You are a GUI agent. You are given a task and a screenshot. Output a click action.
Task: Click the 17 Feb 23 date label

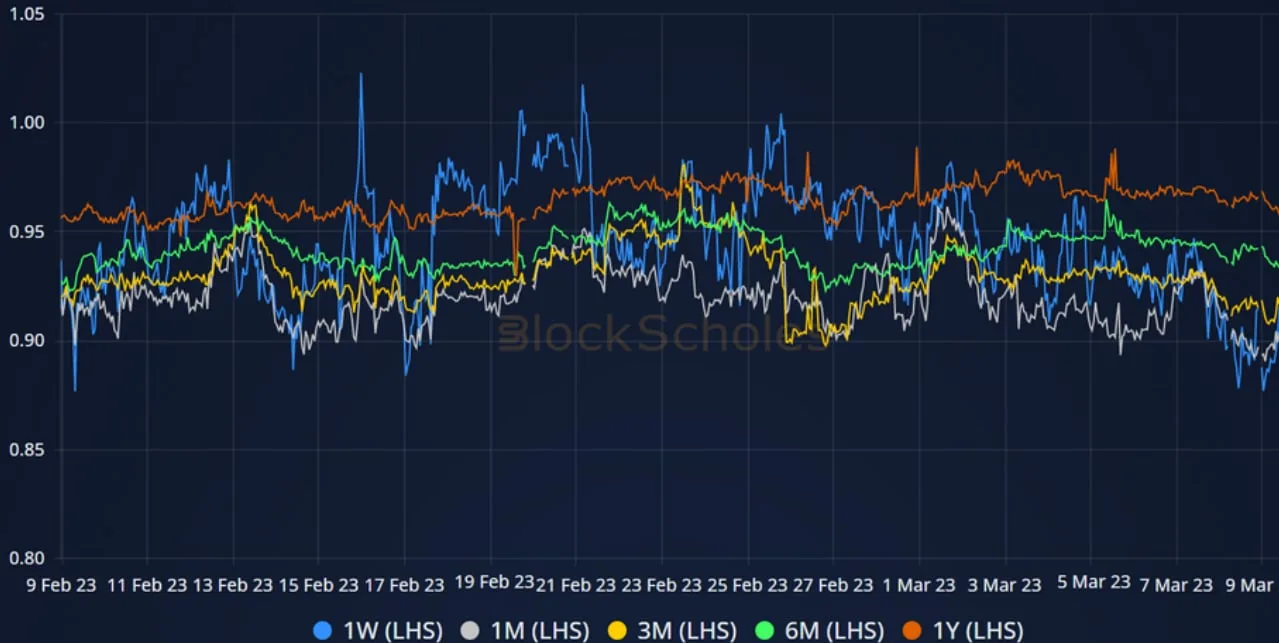pyautogui.click(x=404, y=585)
